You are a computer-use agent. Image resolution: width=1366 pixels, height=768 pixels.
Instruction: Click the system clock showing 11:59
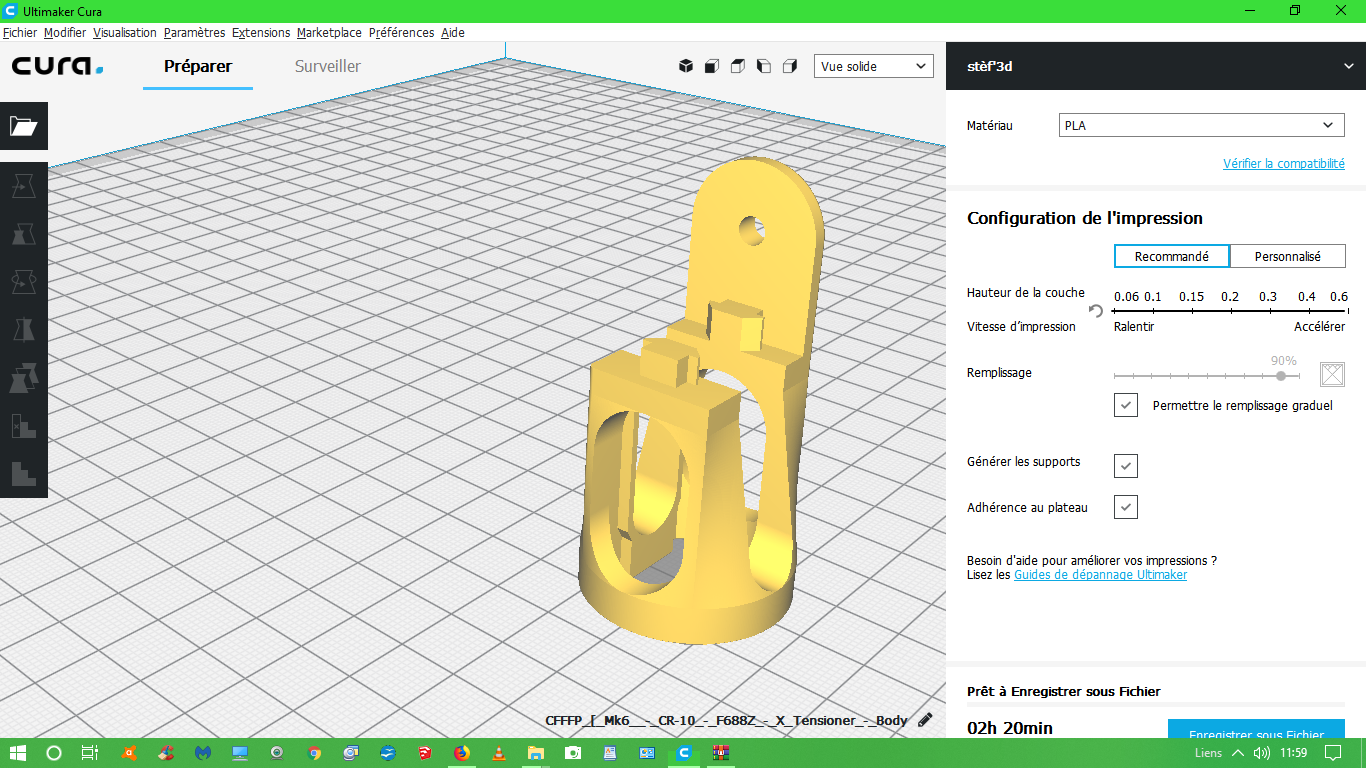point(1294,752)
